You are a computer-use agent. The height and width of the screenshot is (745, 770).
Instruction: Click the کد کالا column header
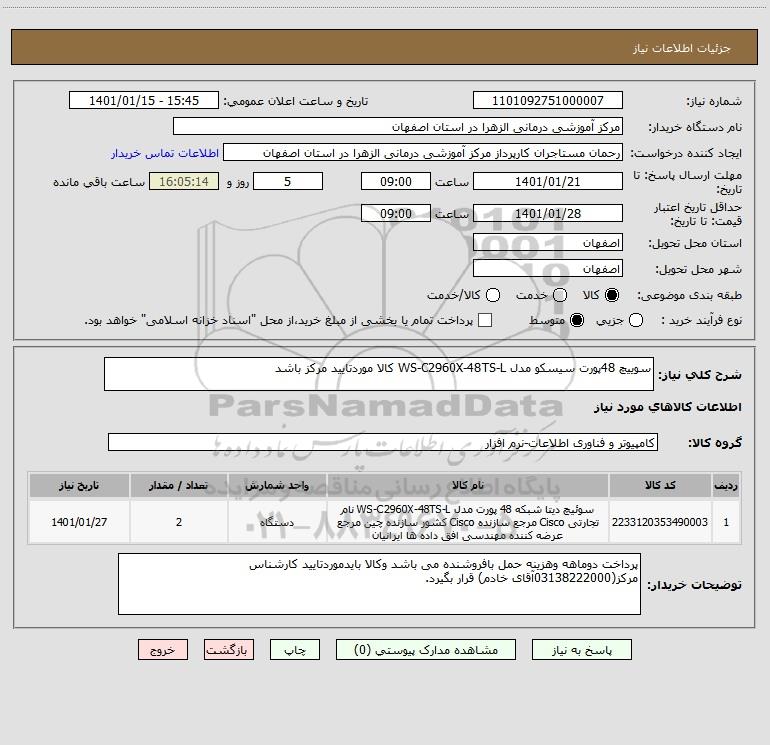coord(660,485)
